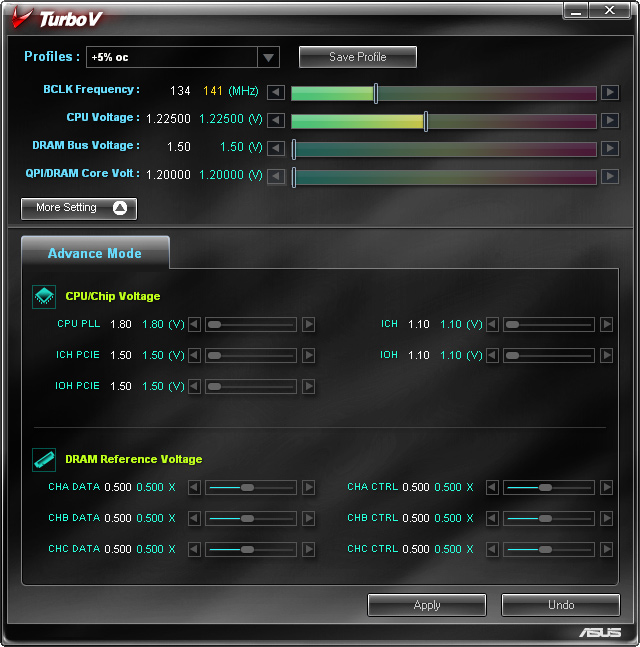Decrease CHC DATA reference with left arrow
640x647 pixels.
point(194,549)
